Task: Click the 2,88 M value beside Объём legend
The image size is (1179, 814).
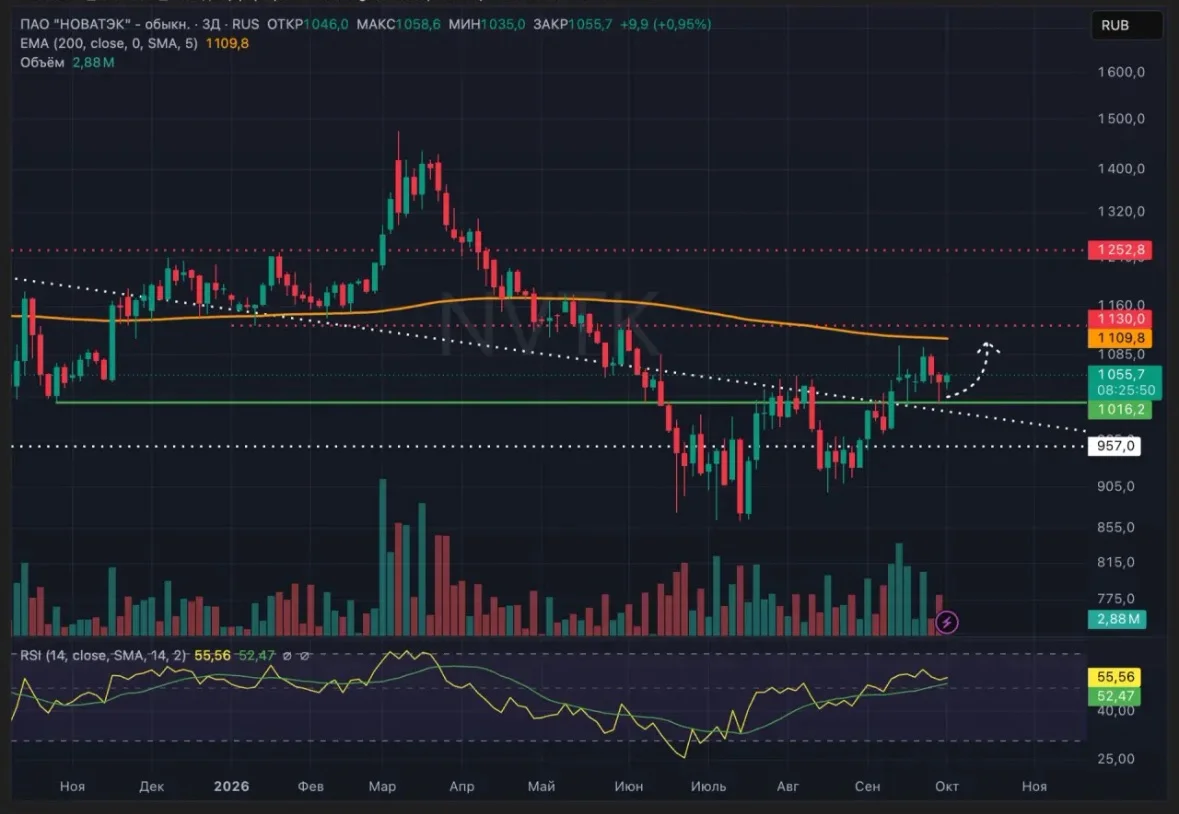Action: pos(93,62)
